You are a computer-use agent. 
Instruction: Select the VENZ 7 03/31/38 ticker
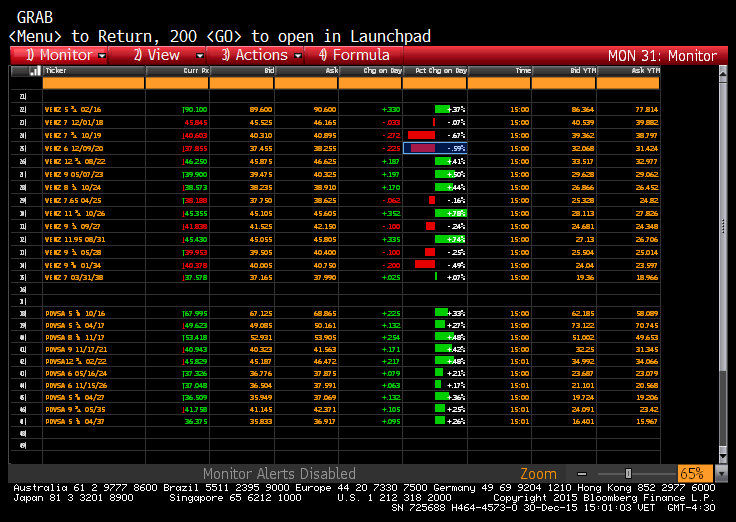[74, 277]
